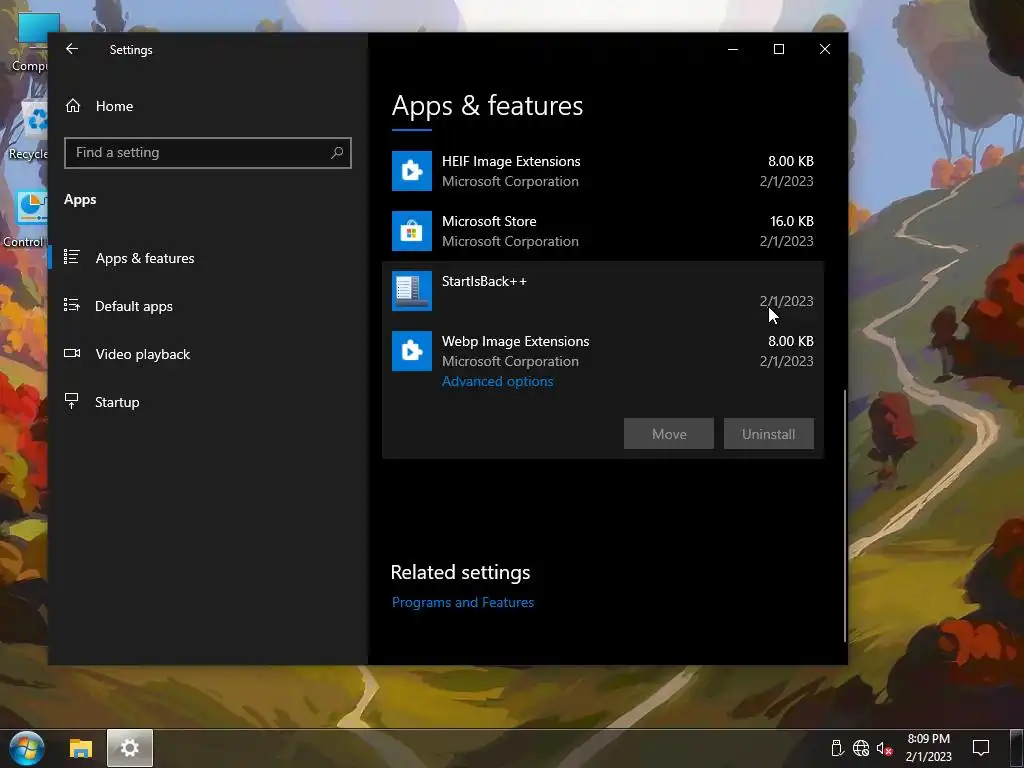Click the Uninstall button
The width and height of the screenshot is (1024, 768).
coord(769,434)
